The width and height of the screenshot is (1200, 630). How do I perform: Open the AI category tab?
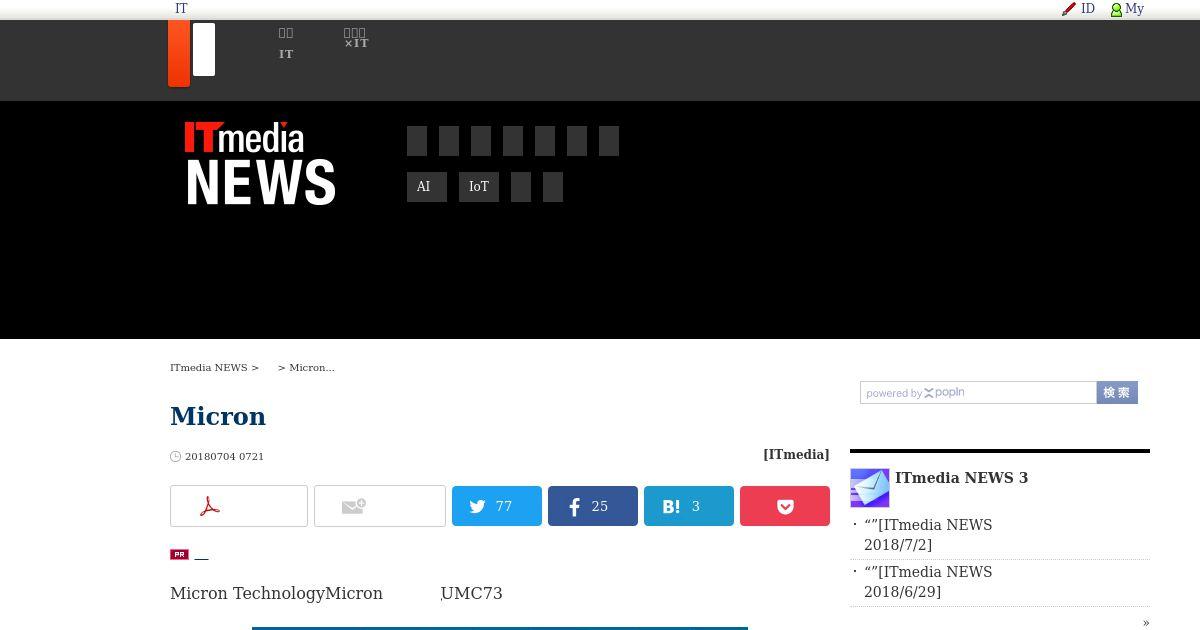pos(427,187)
